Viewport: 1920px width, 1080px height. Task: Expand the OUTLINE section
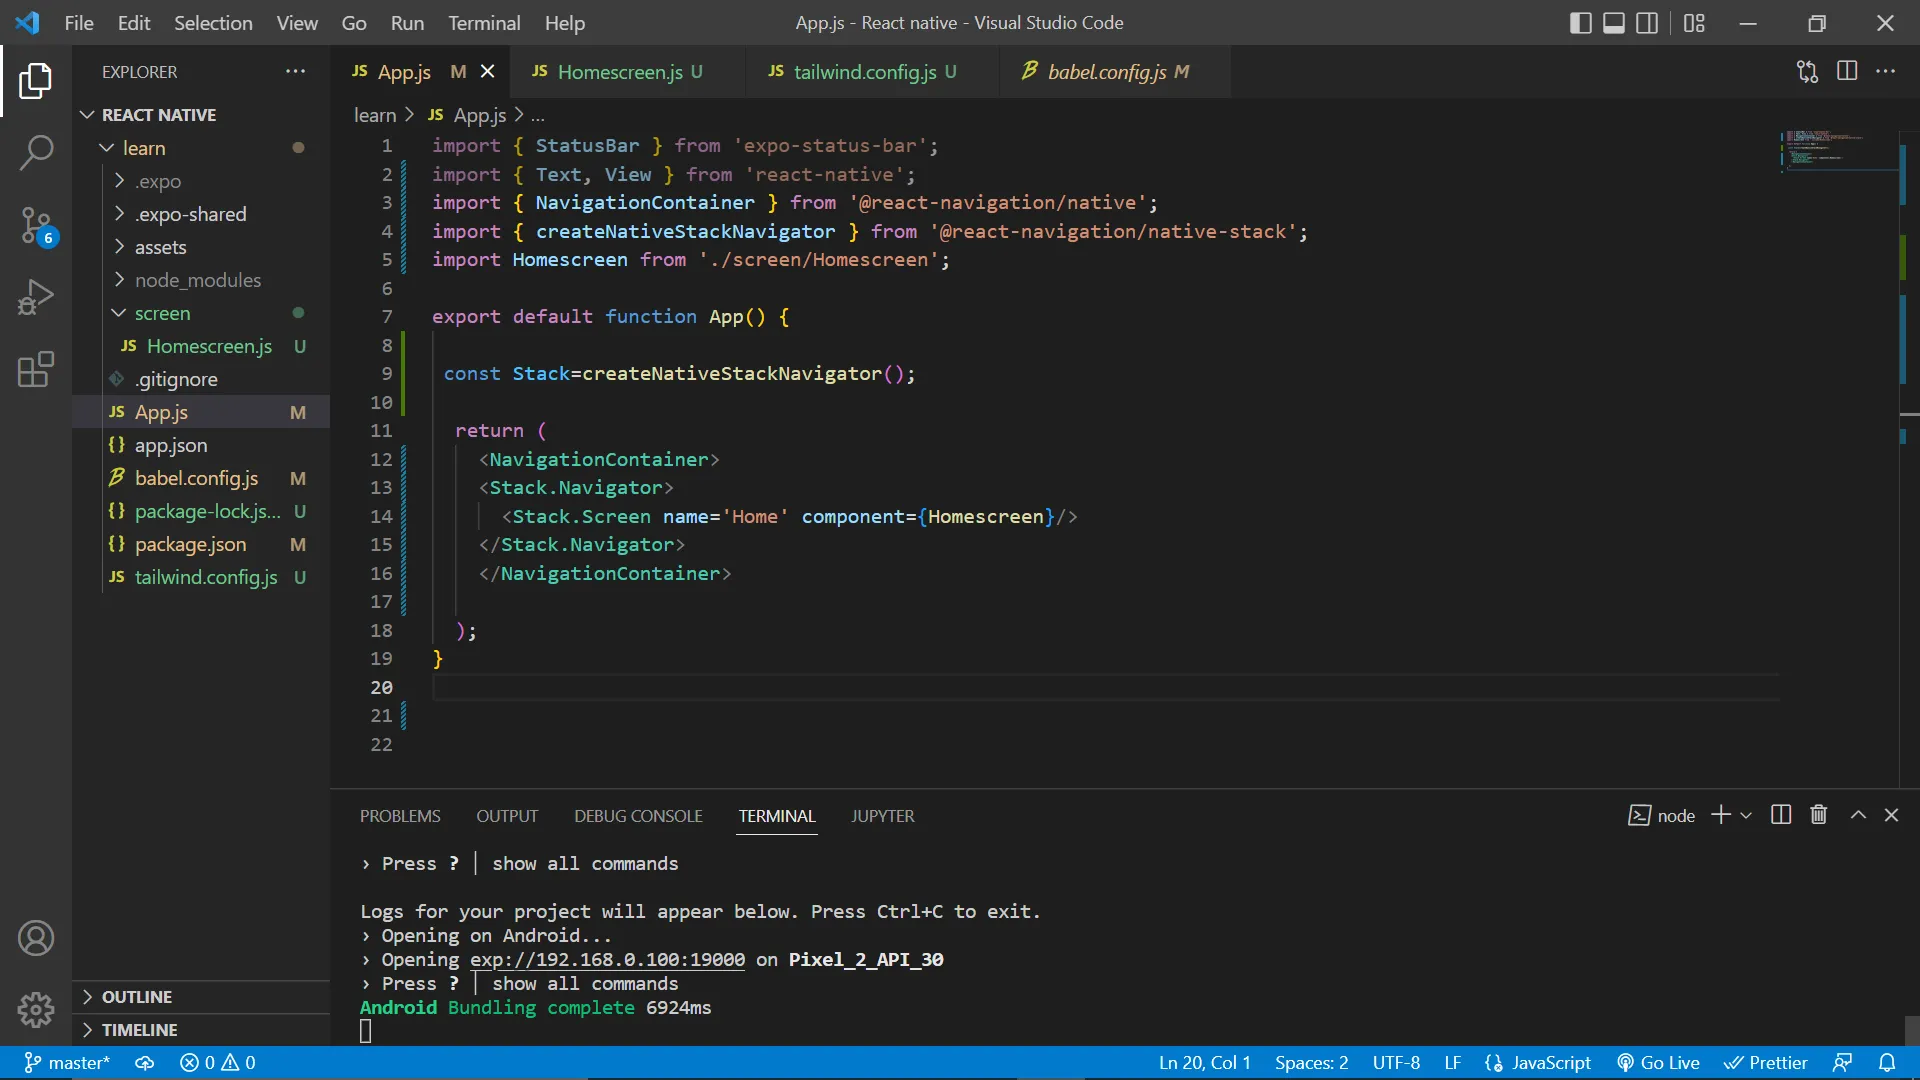(137, 997)
